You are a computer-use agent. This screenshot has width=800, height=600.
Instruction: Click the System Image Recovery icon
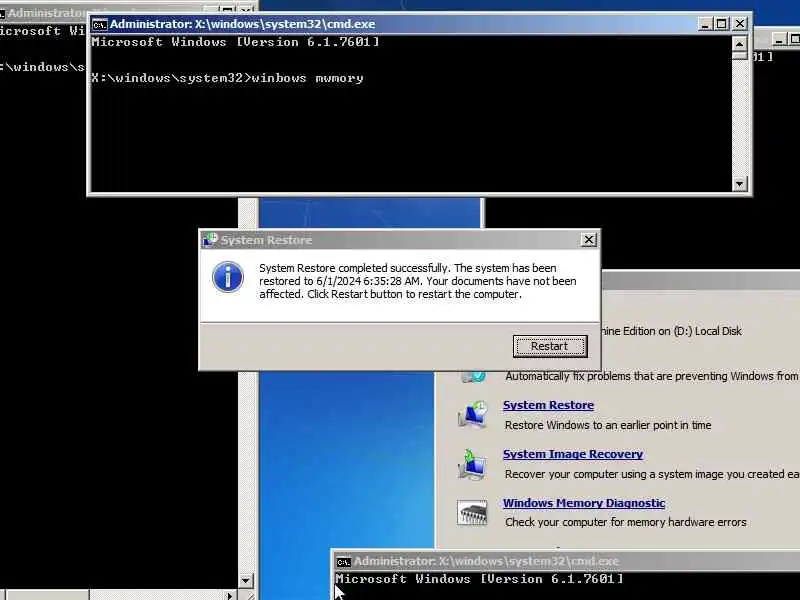coord(472,464)
